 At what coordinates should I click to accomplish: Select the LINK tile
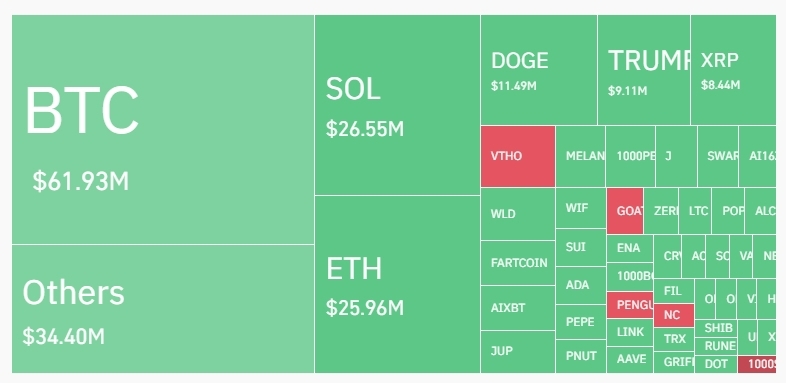click(x=630, y=332)
